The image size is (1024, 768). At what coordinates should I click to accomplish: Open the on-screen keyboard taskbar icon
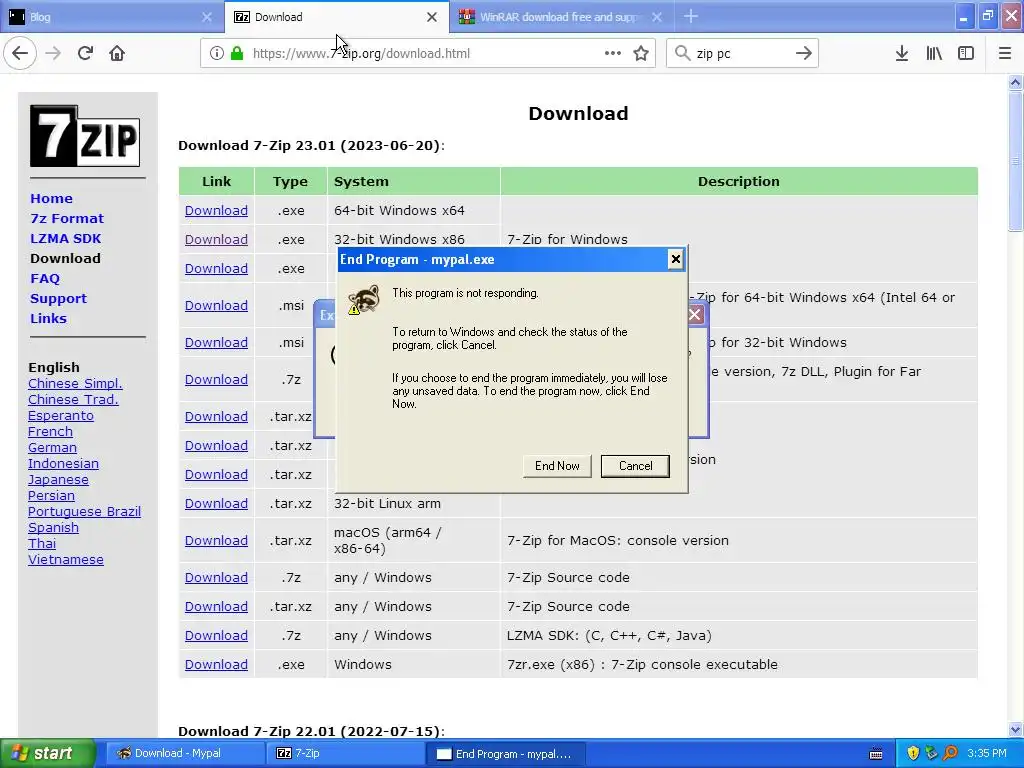click(876, 754)
